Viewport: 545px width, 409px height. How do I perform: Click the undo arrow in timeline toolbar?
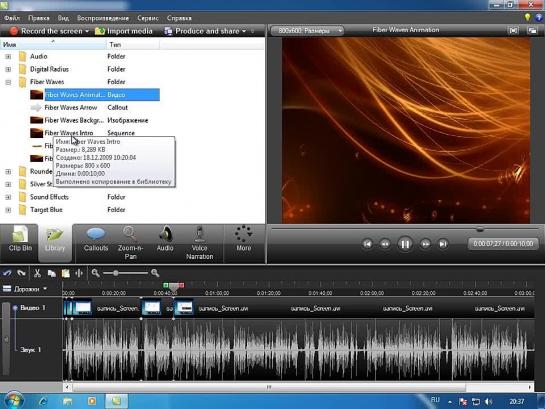pos(7,273)
